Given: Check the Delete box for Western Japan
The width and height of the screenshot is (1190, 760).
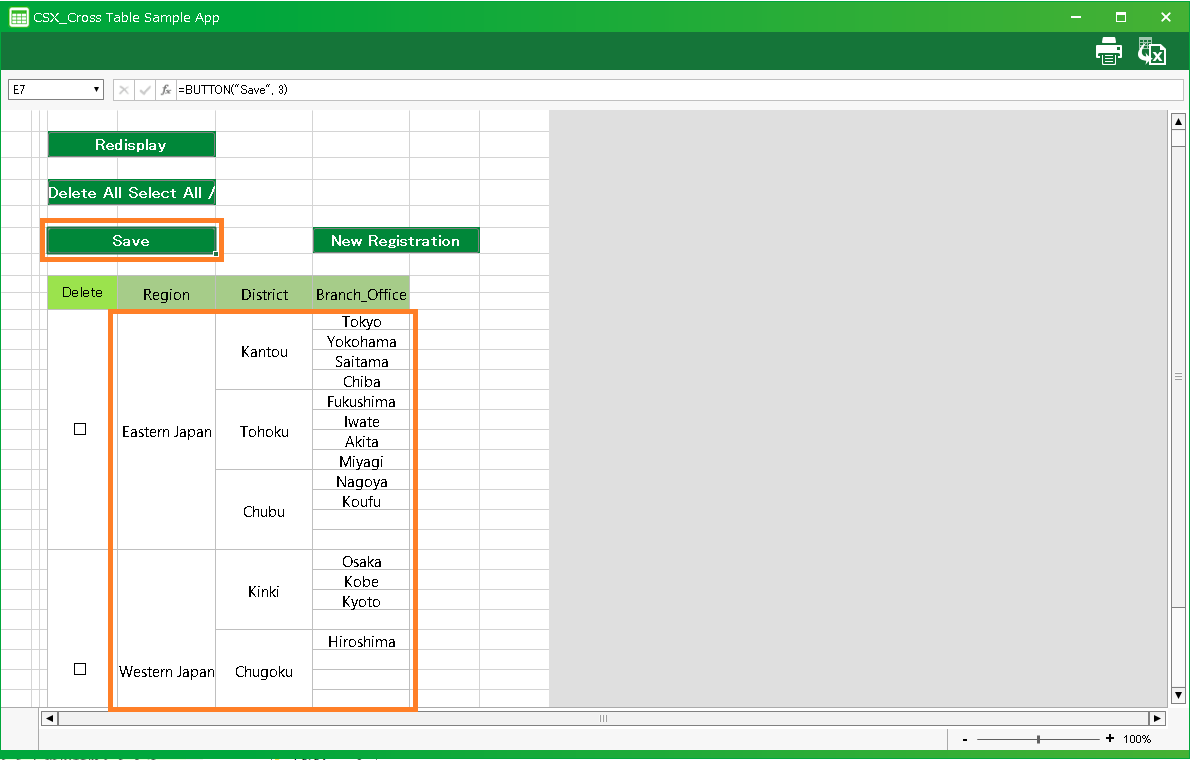Looking at the screenshot, I should click(80, 669).
